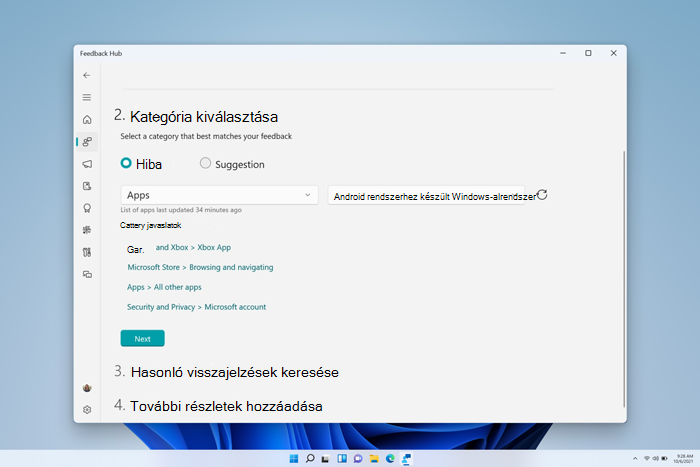Screen dimensions: 700x467
Task: Open the diagnostics tools icon in sidebar
Action: point(87,252)
